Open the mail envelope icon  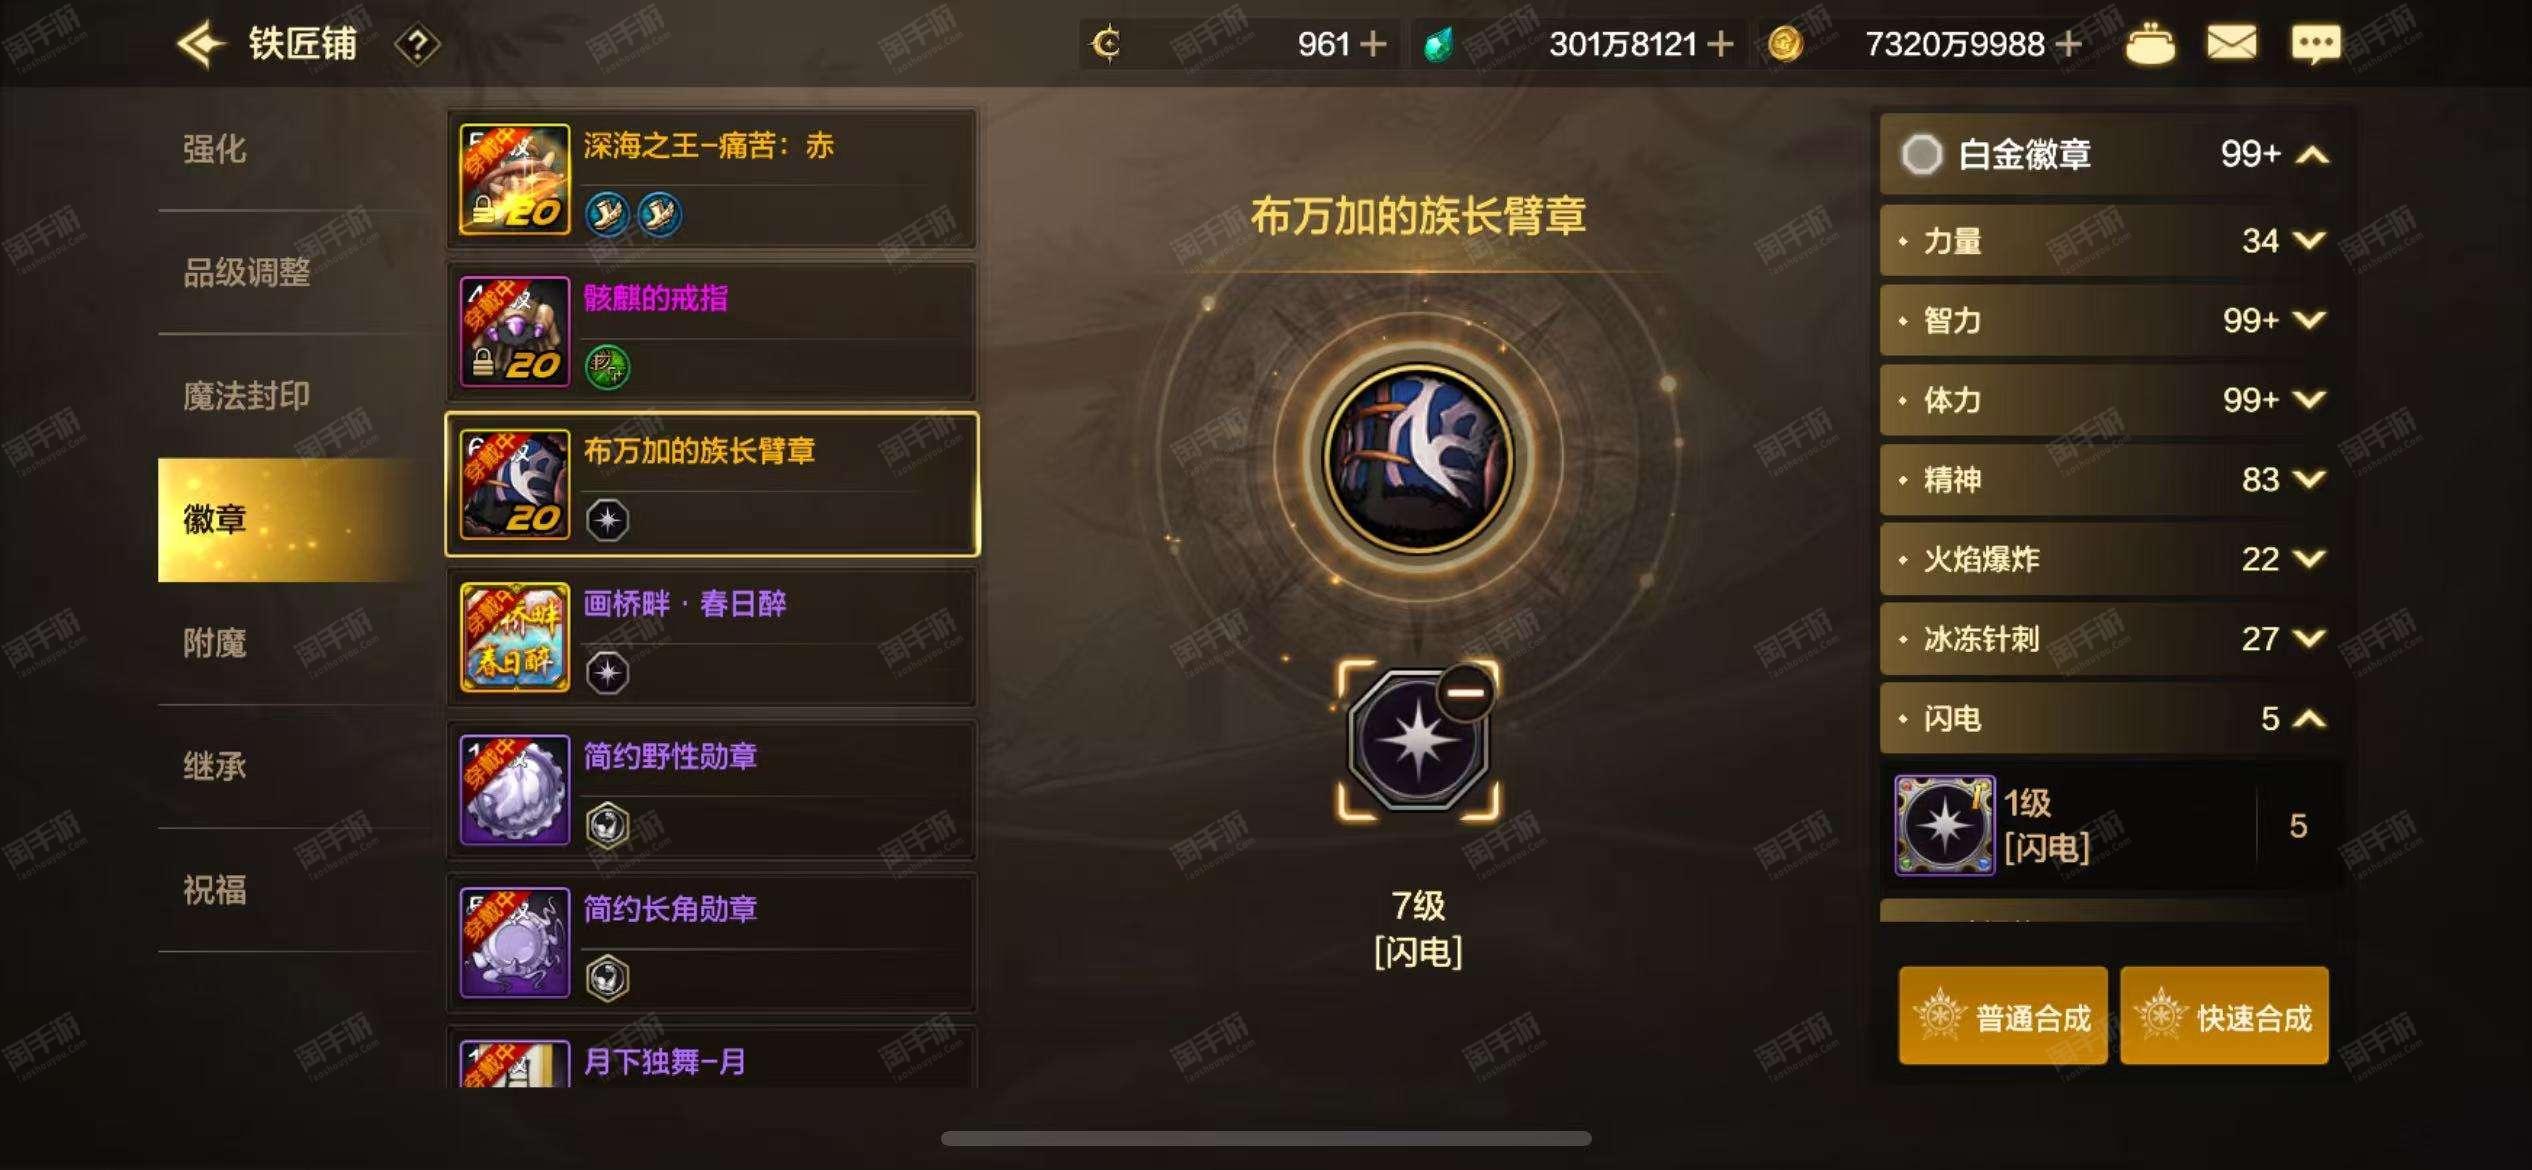tap(2232, 44)
